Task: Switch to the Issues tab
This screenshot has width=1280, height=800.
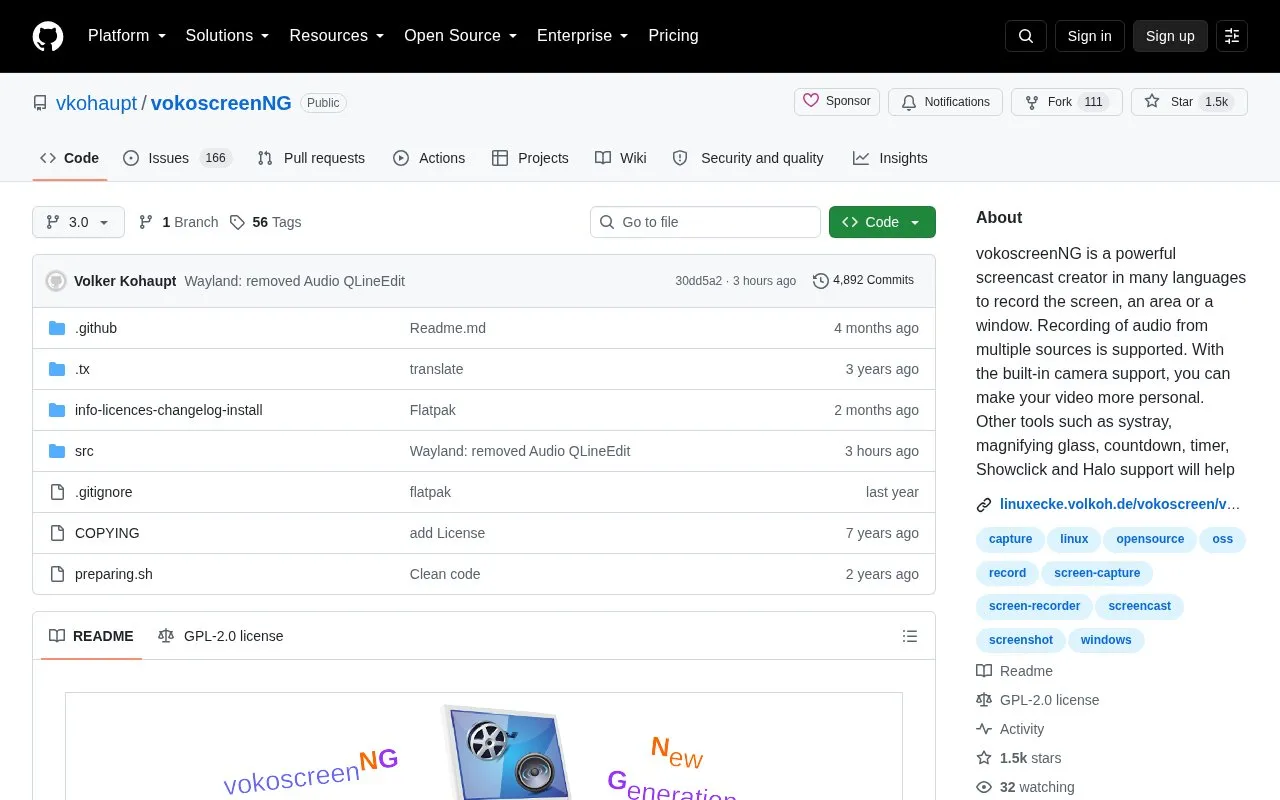Action: [x=177, y=158]
